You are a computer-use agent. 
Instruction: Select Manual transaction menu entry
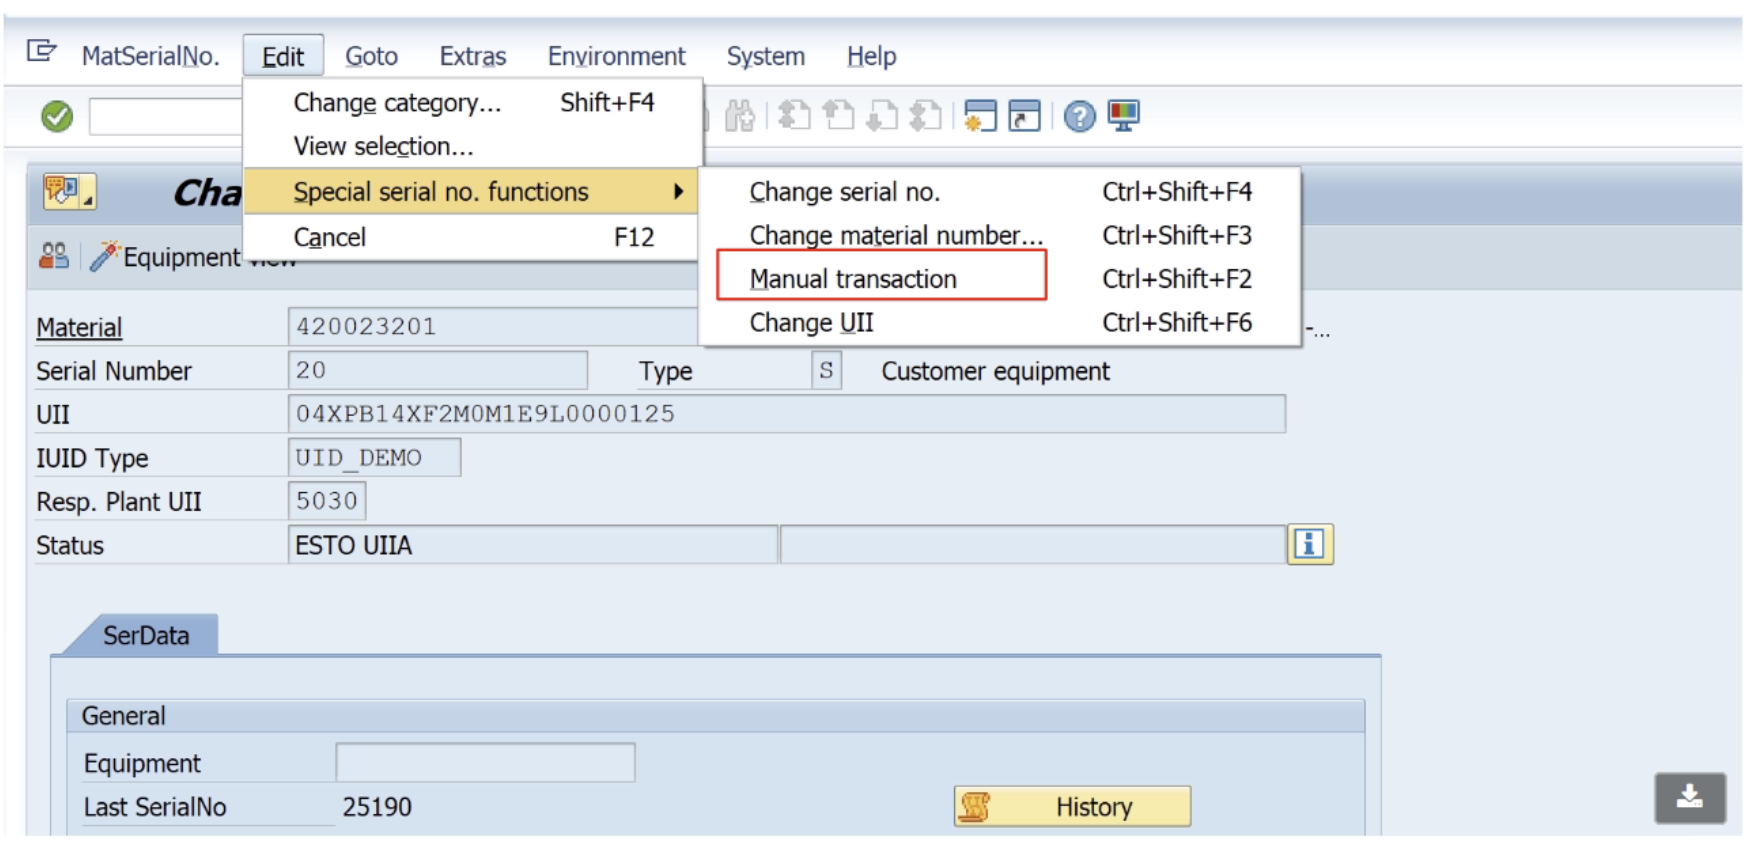[853, 279]
